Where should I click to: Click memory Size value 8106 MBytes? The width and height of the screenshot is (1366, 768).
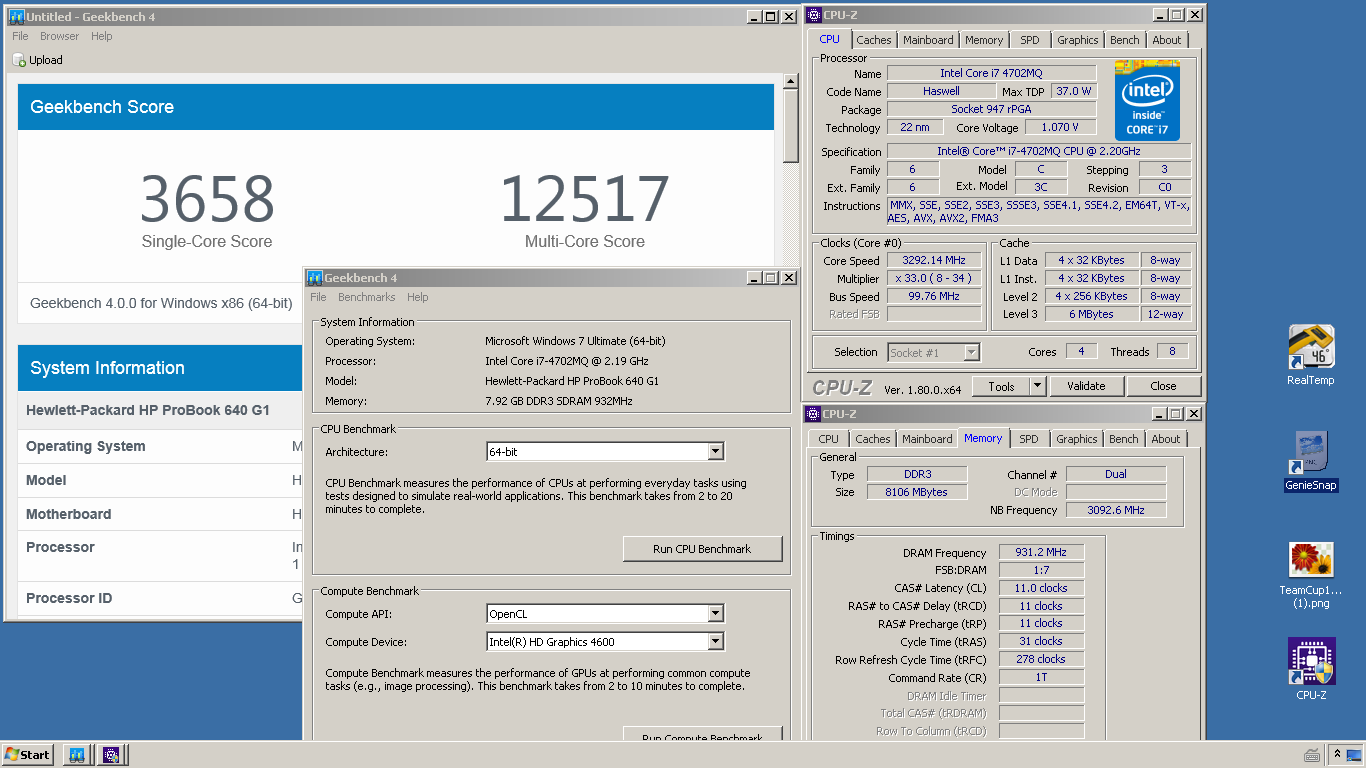pos(916,492)
